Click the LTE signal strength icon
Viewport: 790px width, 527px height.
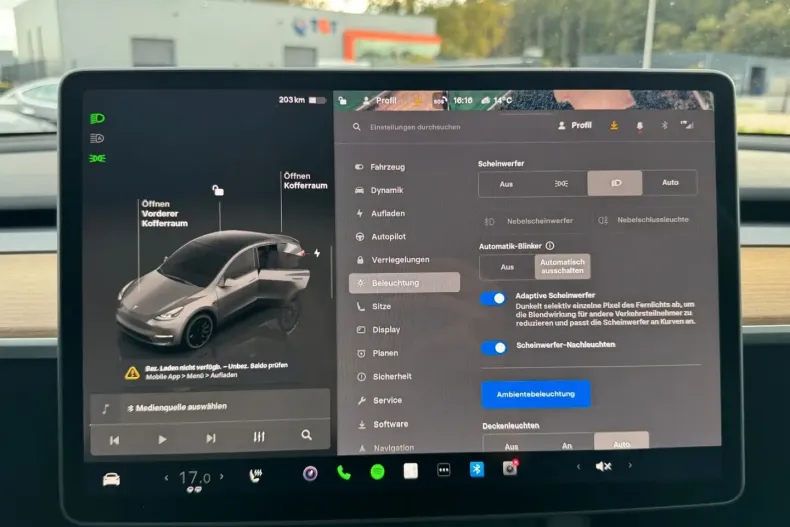tap(687, 124)
